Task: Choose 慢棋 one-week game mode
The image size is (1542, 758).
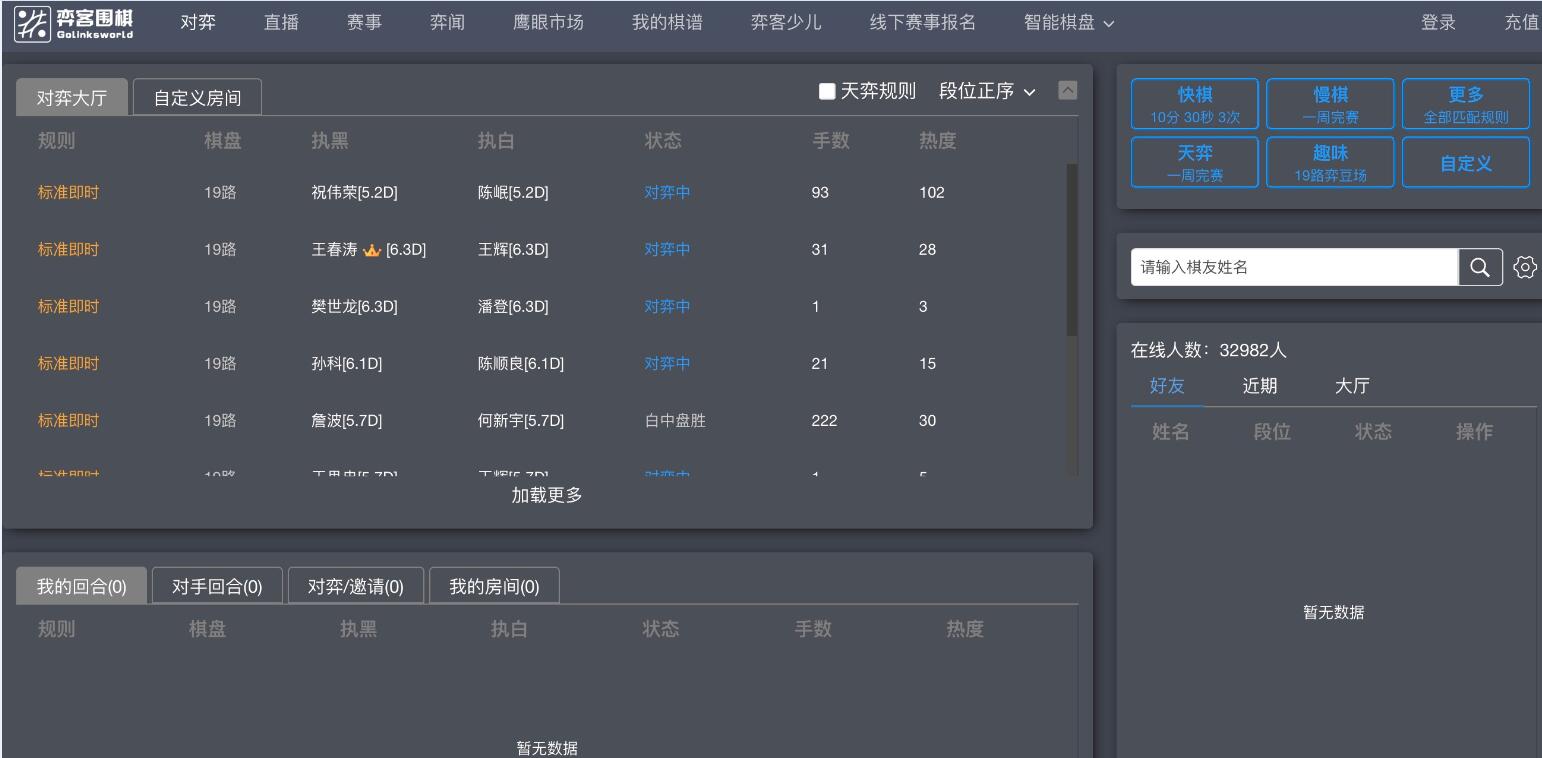Action: click(x=1331, y=103)
